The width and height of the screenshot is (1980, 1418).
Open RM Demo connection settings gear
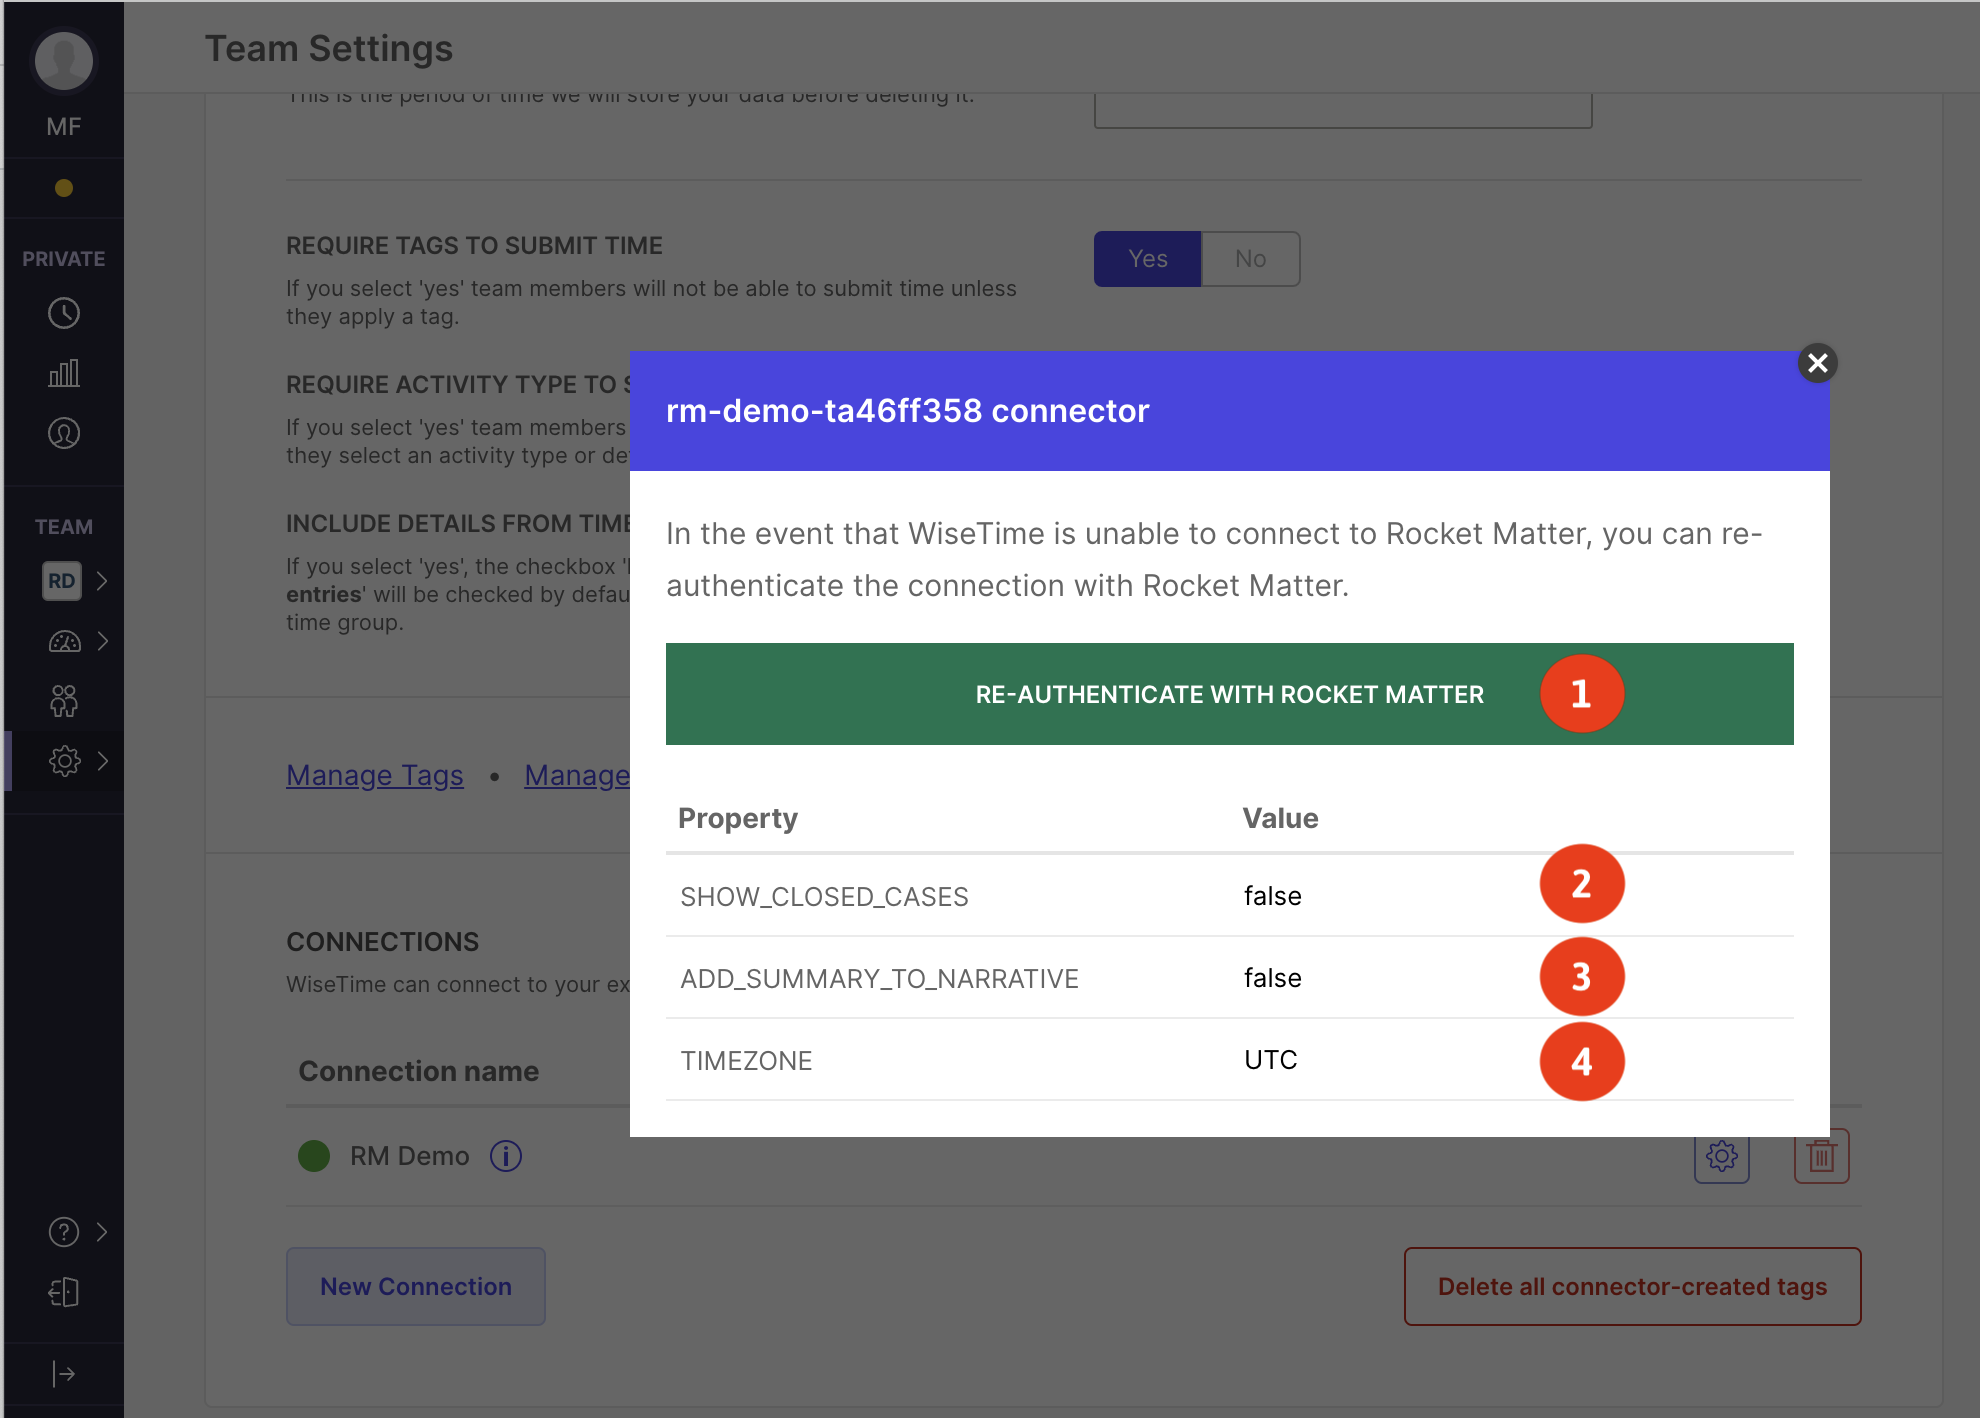pyautogui.click(x=1722, y=1156)
